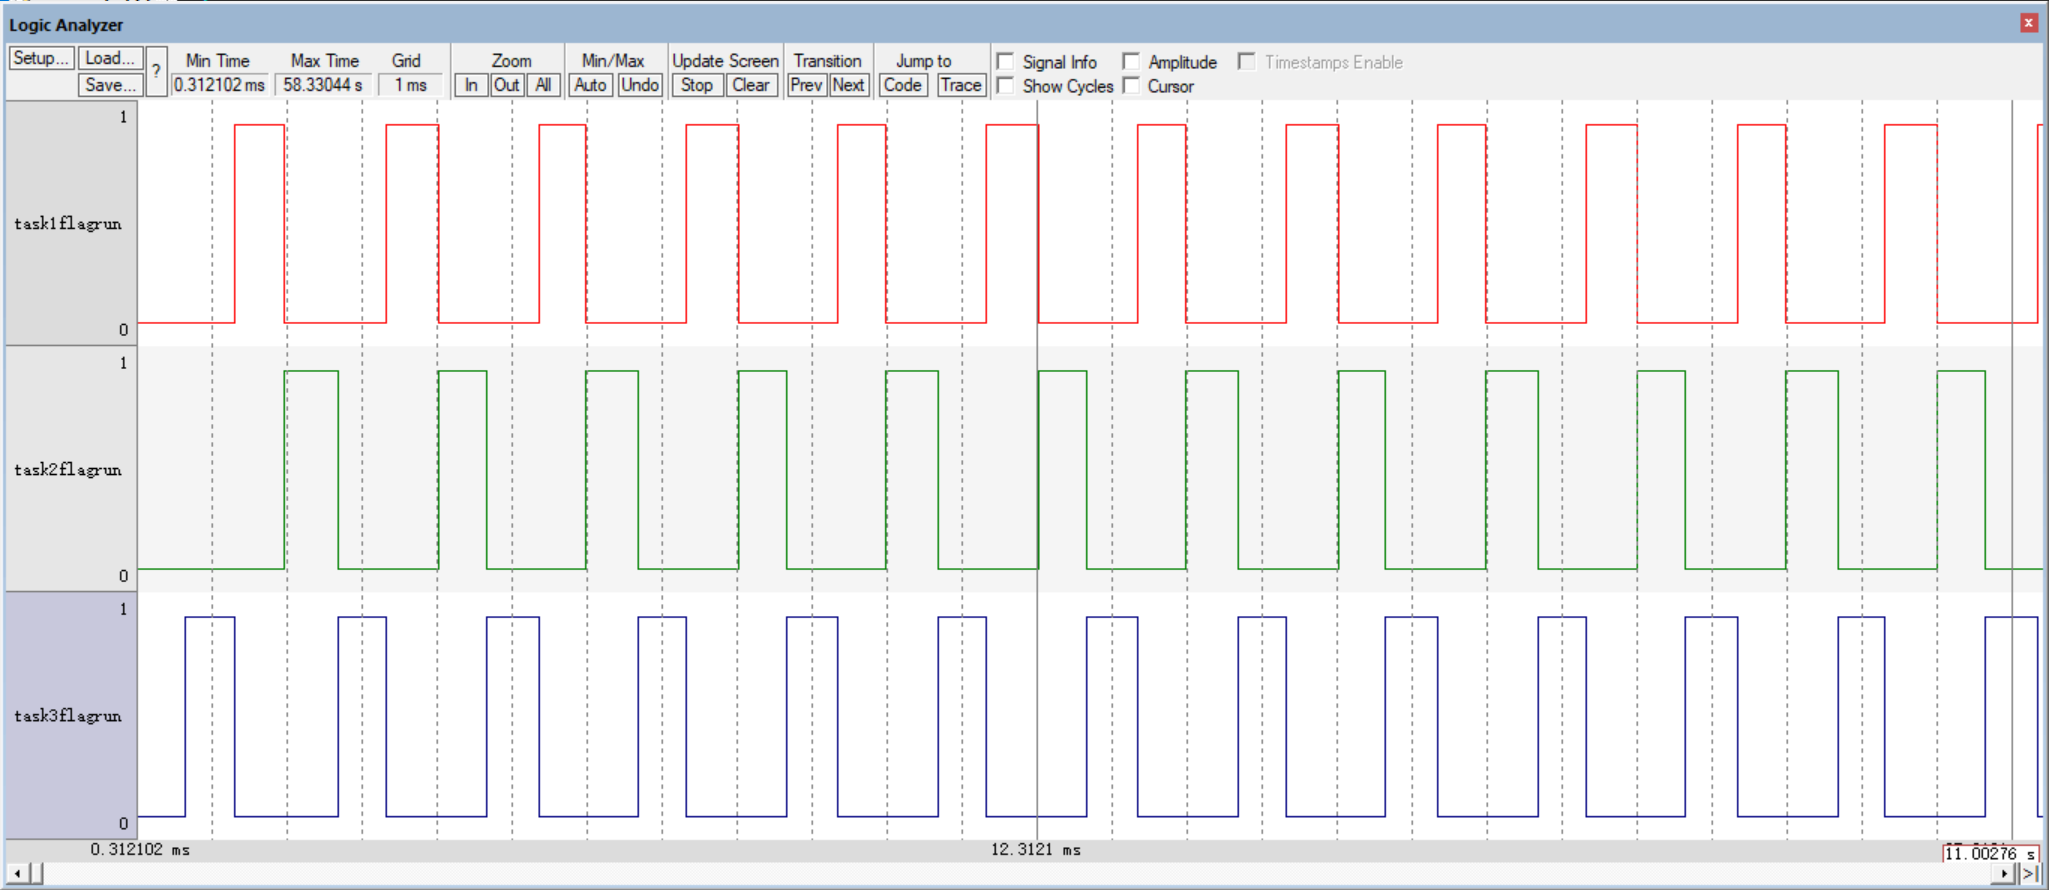
Task: Enable the Cursor checkbox
Action: pos(1131,86)
